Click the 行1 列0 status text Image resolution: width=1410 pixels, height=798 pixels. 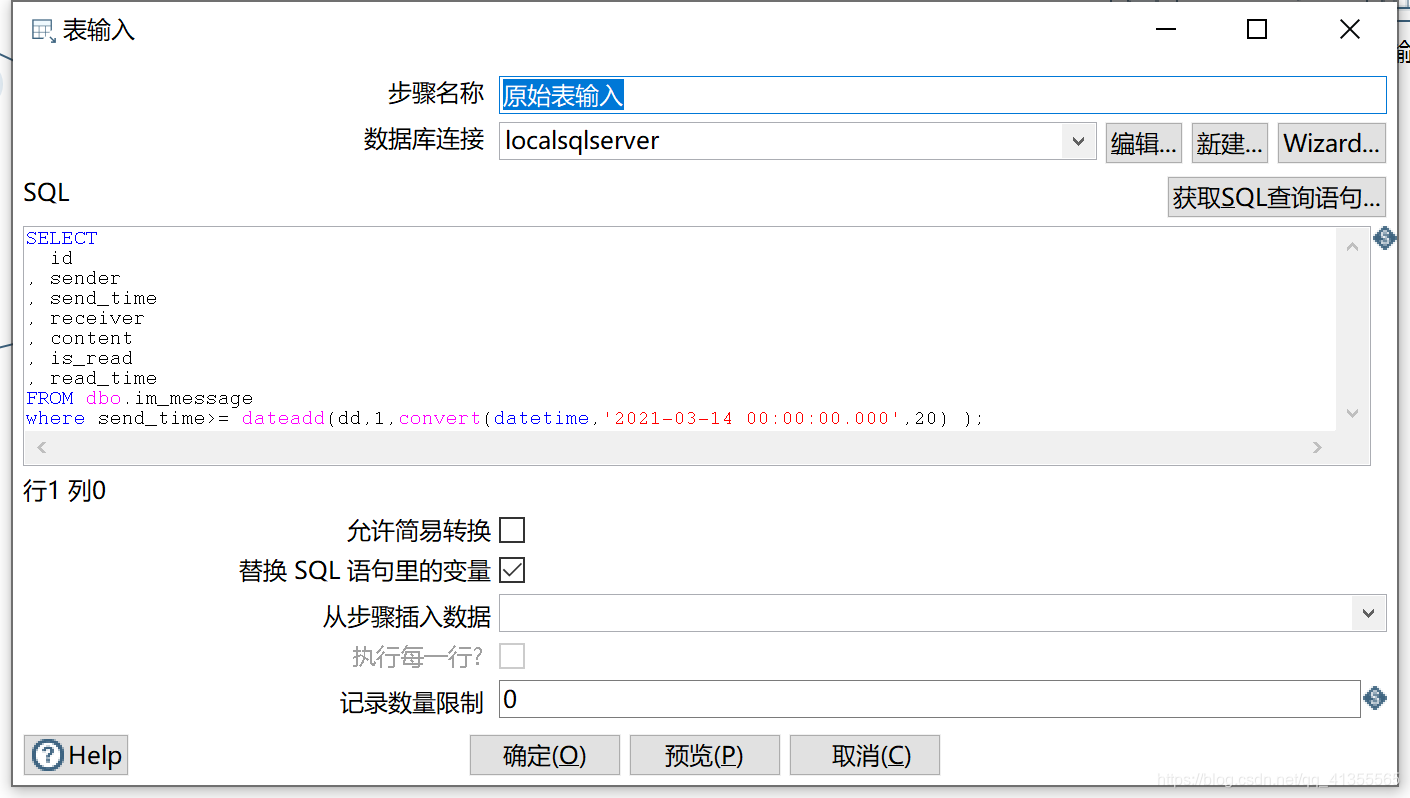[x=64, y=491]
